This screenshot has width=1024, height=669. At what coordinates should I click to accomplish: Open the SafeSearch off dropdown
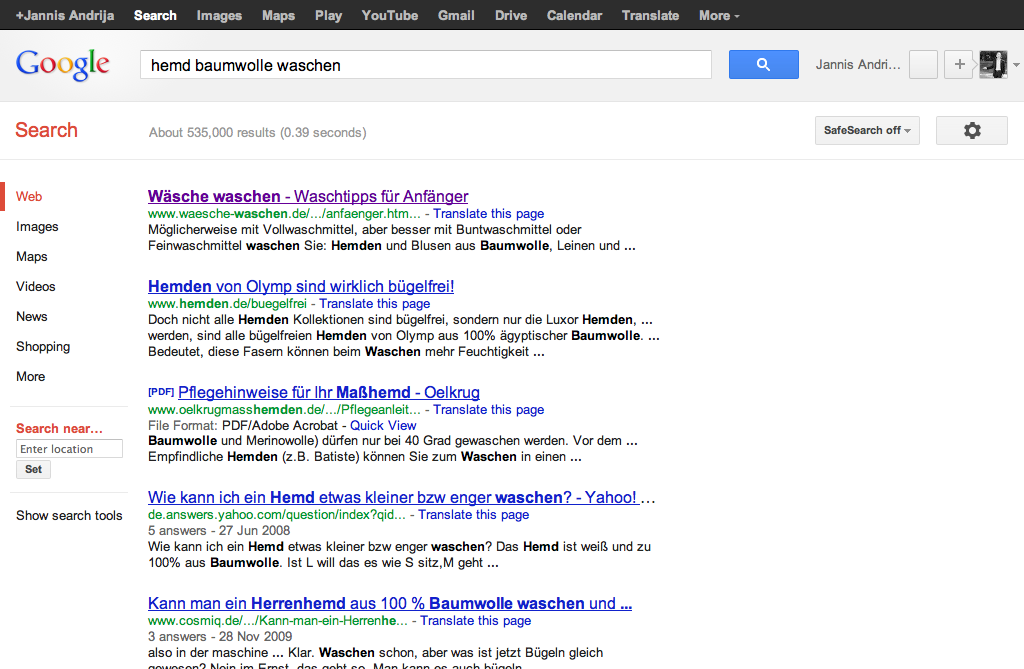867,131
